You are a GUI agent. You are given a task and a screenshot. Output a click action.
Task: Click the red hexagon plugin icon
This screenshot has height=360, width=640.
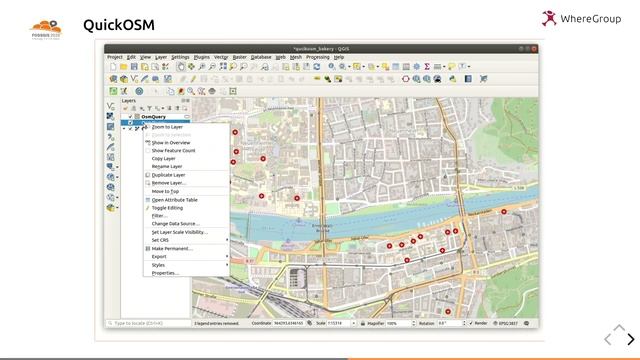(x=405, y=79)
